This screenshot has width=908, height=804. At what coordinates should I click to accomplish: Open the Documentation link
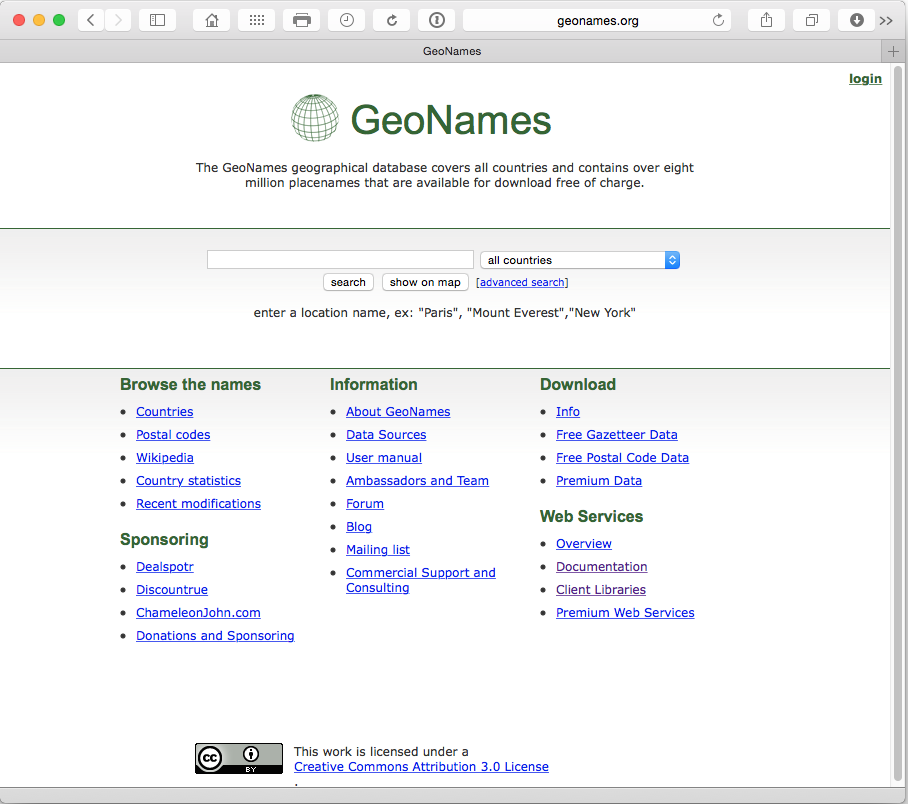[x=601, y=567]
